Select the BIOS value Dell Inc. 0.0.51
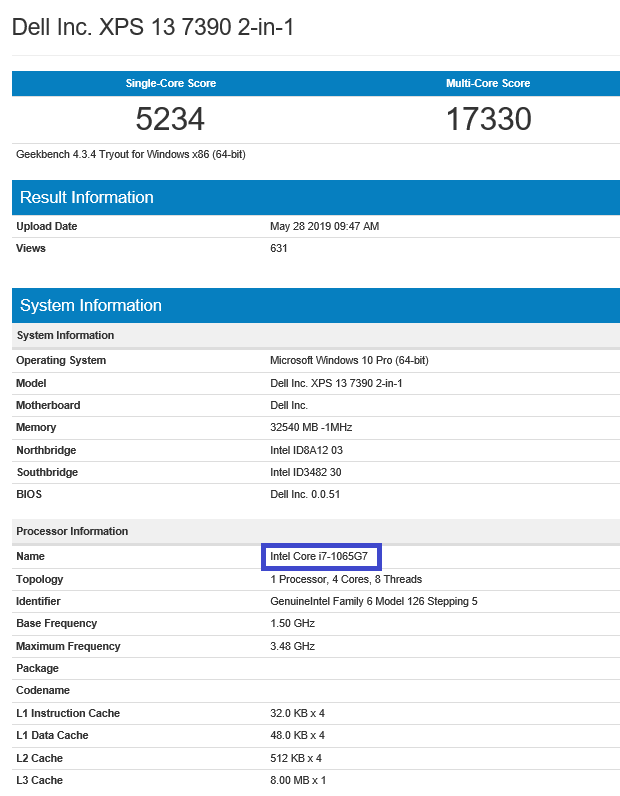 tap(305, 494)
